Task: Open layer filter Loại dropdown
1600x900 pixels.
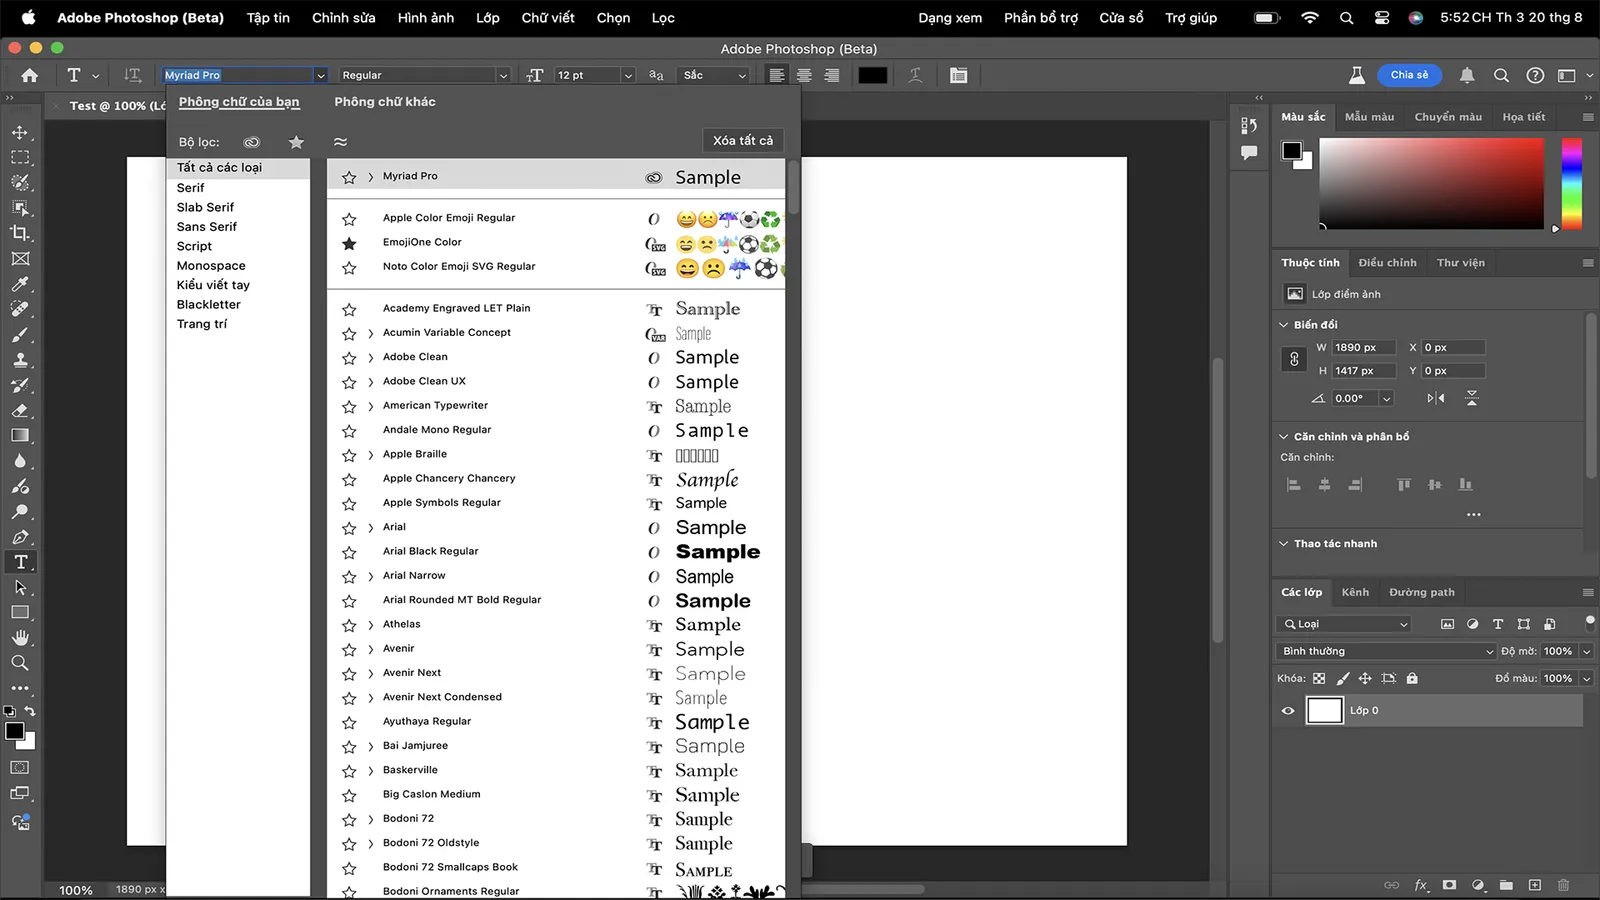Action: [x=1347, y=624]
